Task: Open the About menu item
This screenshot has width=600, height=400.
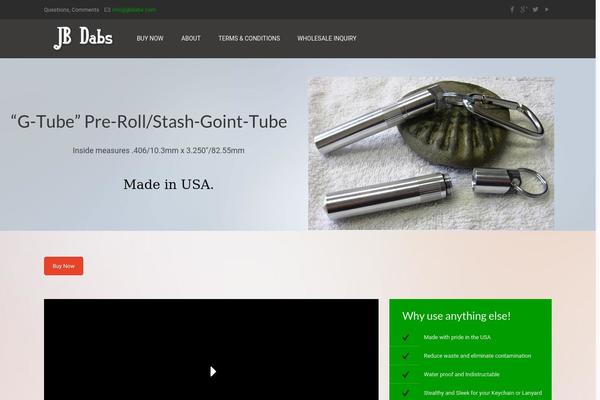Action: click(x=191, y=38)
